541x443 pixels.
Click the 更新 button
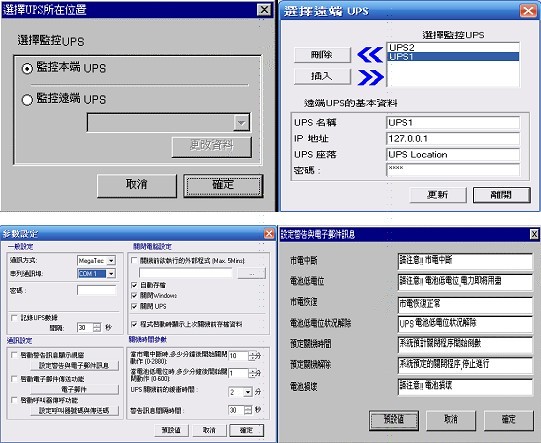click(x=438, y=195)
